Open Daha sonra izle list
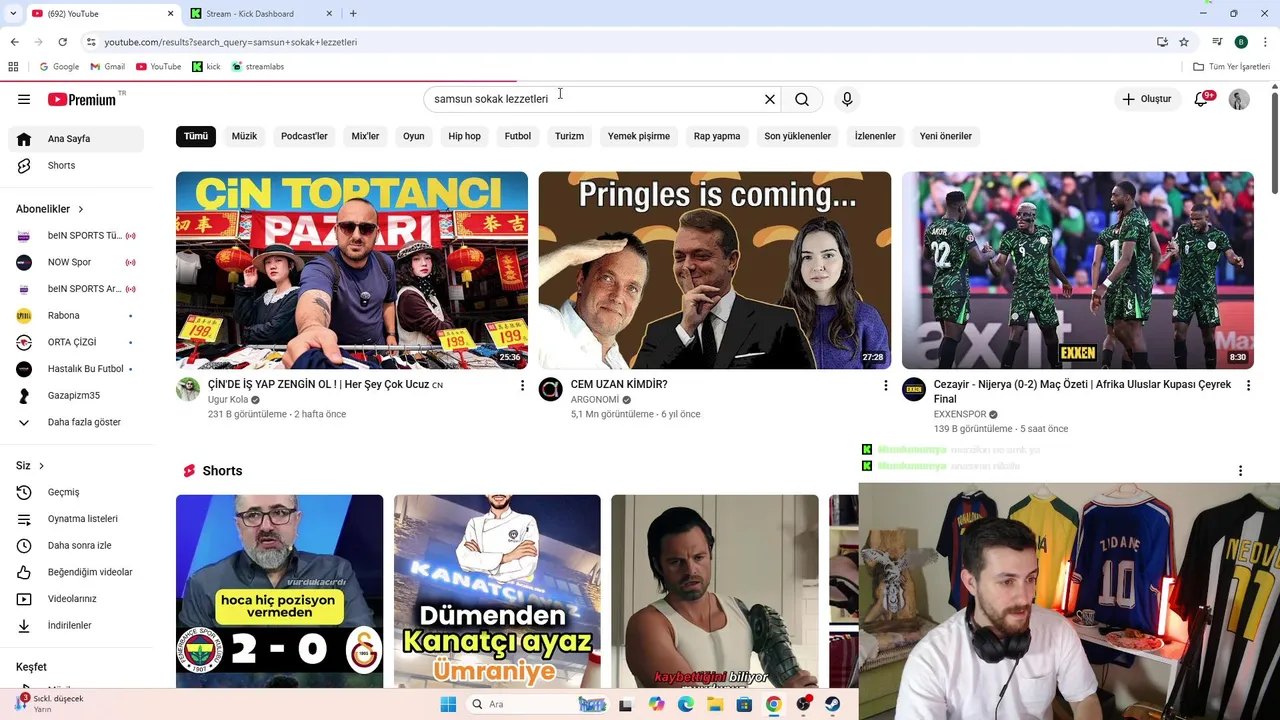Viewport: 1280px width, 720px height. pos(75,546)
